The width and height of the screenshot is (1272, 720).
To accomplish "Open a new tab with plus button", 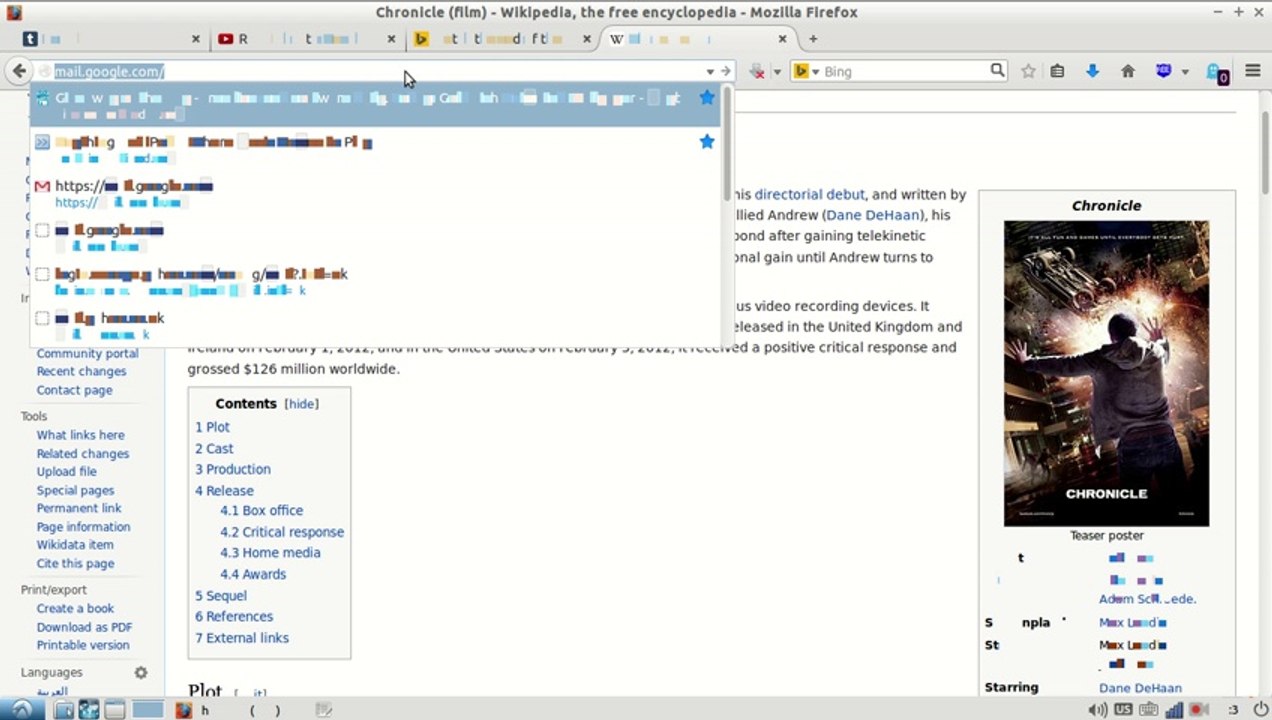I will 813,39.
